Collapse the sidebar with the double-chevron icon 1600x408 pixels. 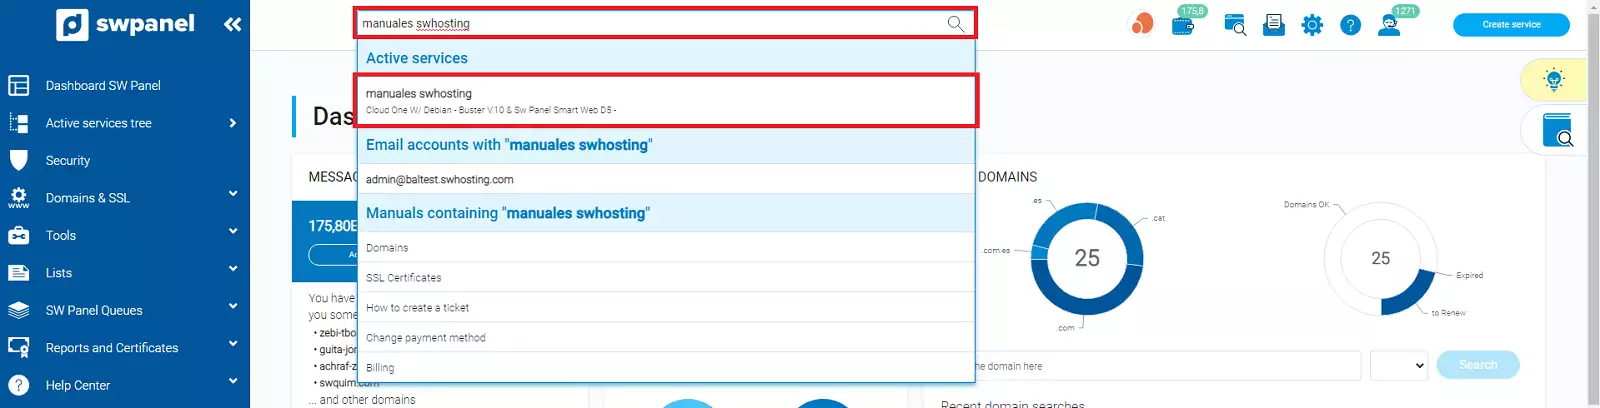coord(232,24)
